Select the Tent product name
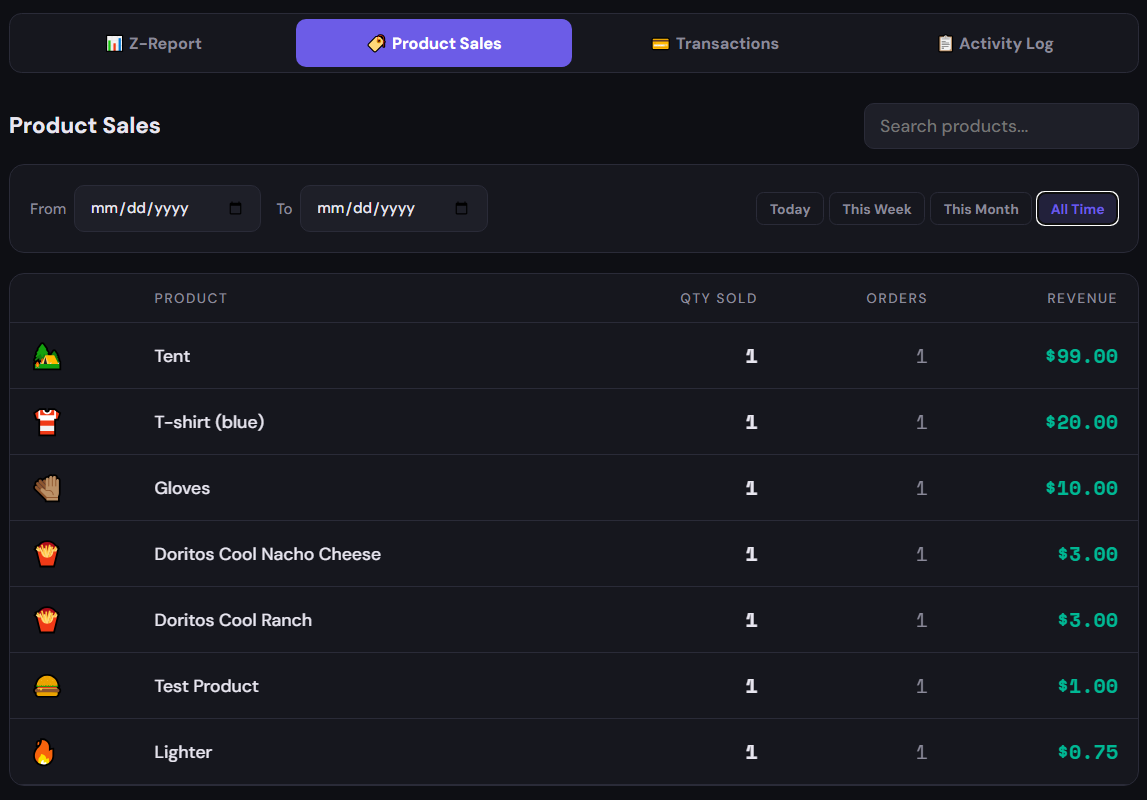The image size is (1147, 800). click(172, 356)
